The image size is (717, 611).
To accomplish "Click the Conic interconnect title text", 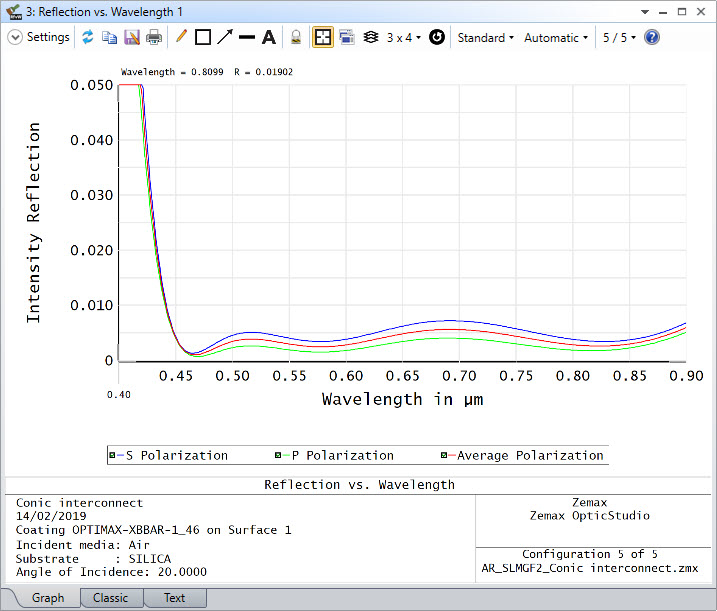I will 80,503.
